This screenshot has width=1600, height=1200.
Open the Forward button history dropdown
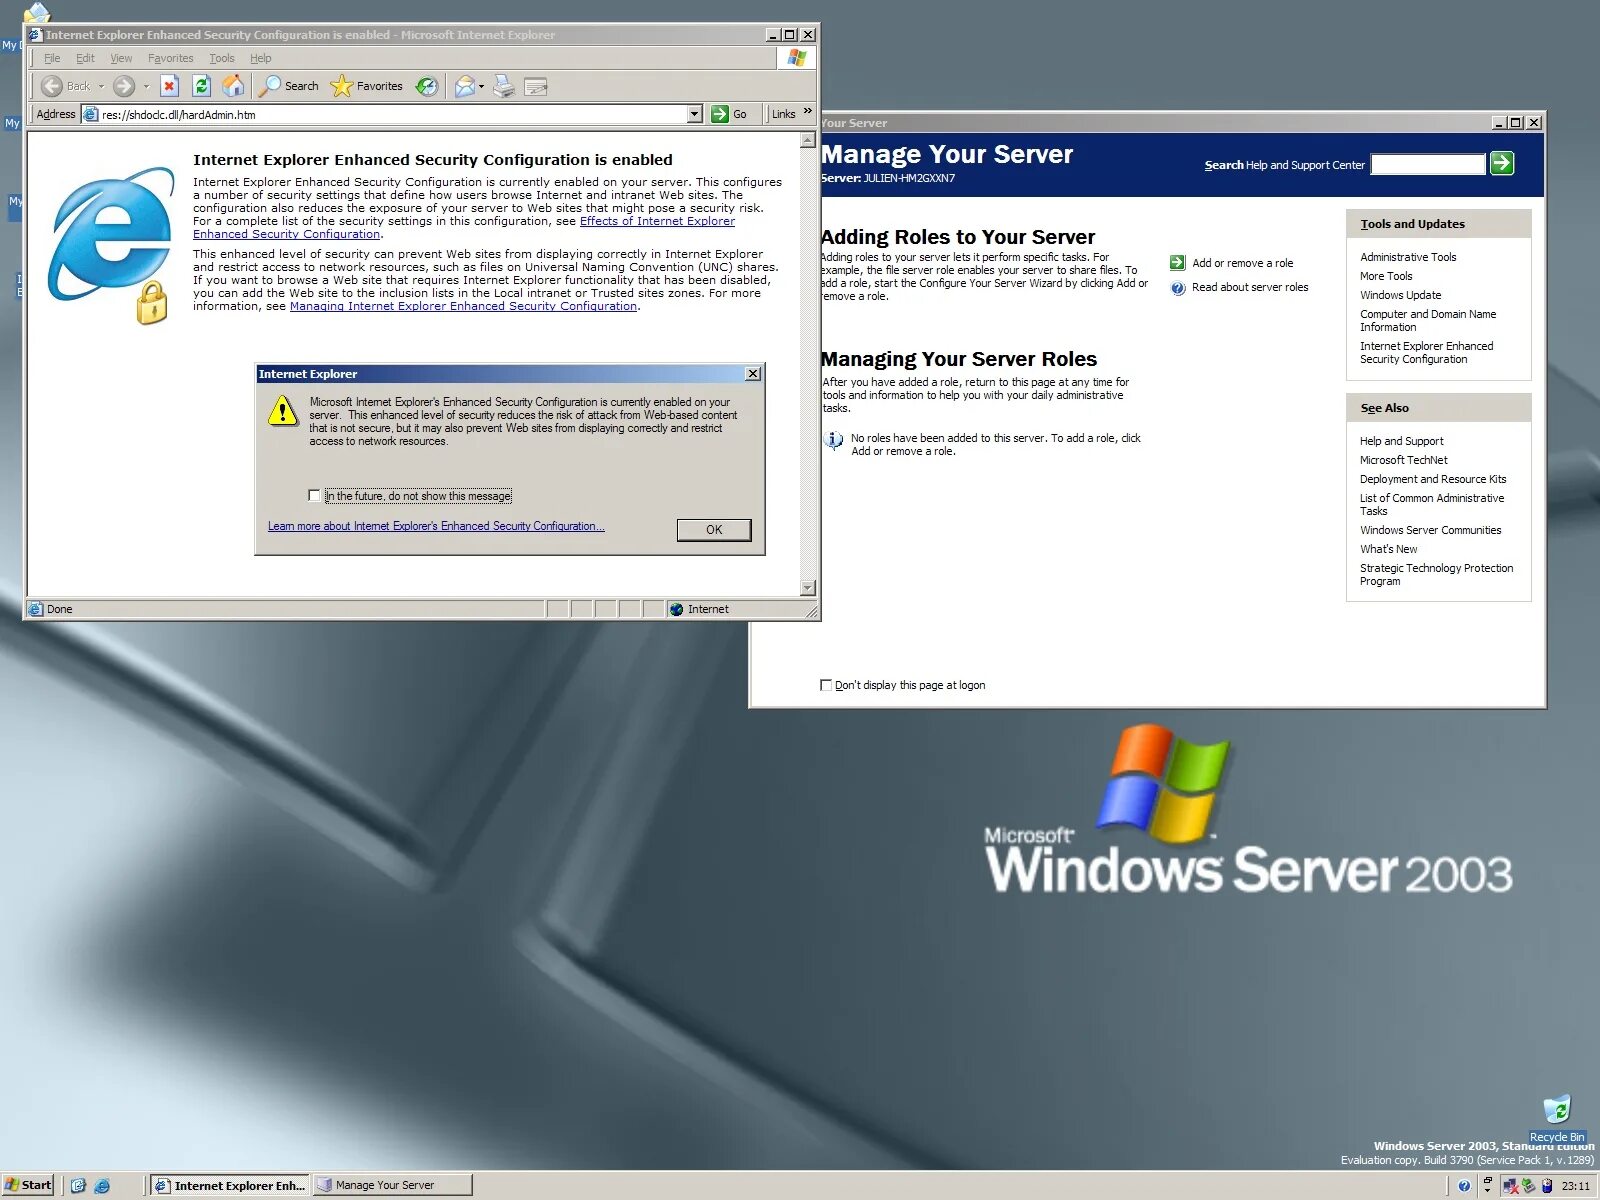(146, 86)
